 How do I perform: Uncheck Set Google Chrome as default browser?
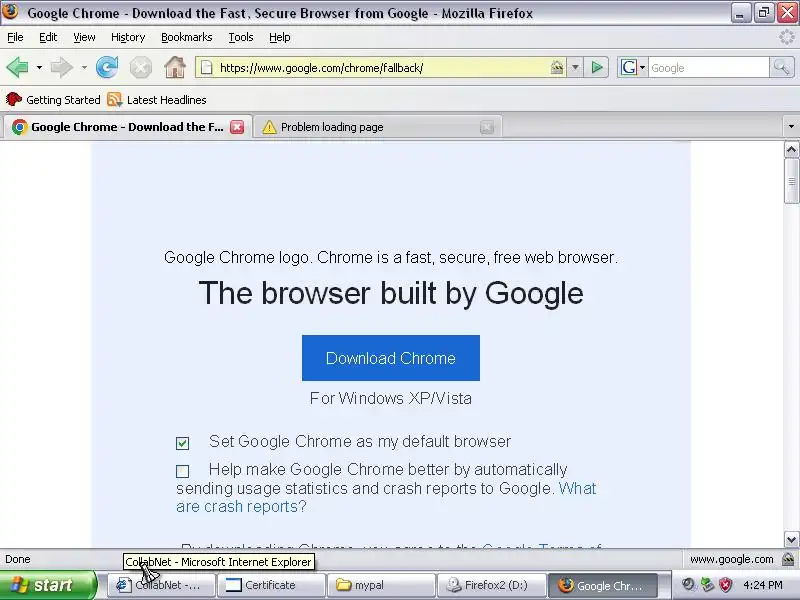(182, 443)
